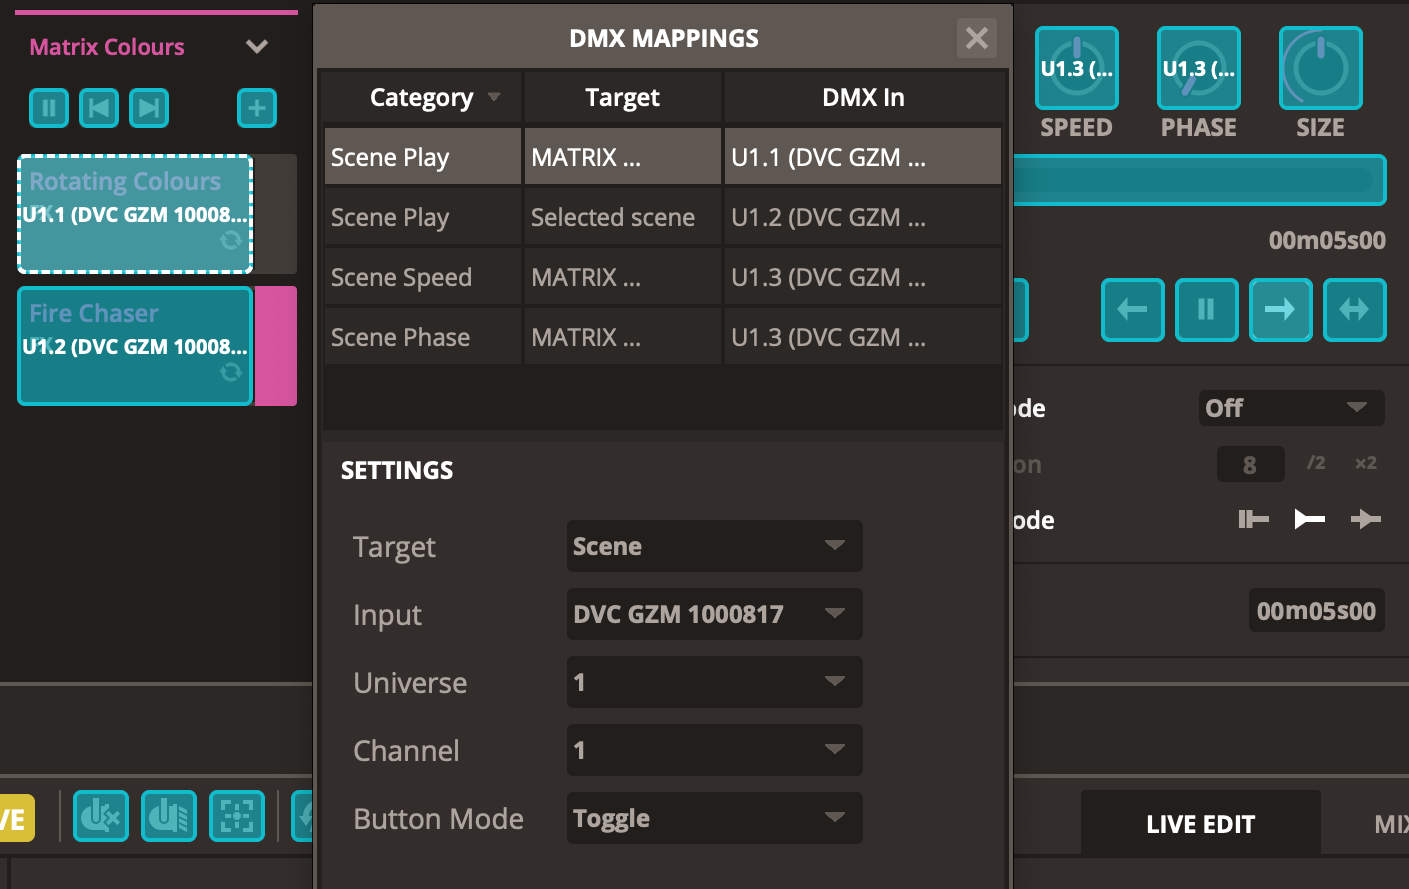Click the center focus icon in bottom toolbar
The image size is (1409, 889).
(x=237, y=816)
